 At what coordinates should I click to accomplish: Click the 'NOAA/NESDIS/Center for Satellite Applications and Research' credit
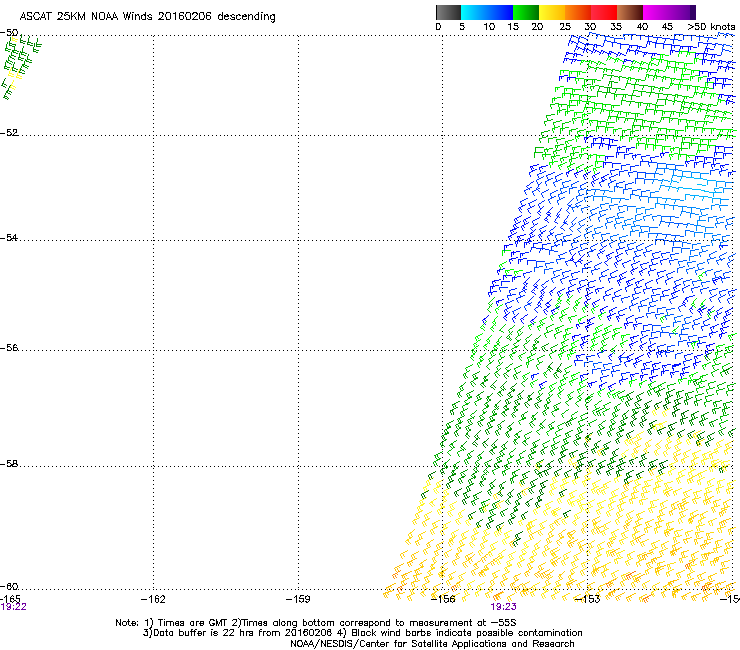click(x=432, y=644)
